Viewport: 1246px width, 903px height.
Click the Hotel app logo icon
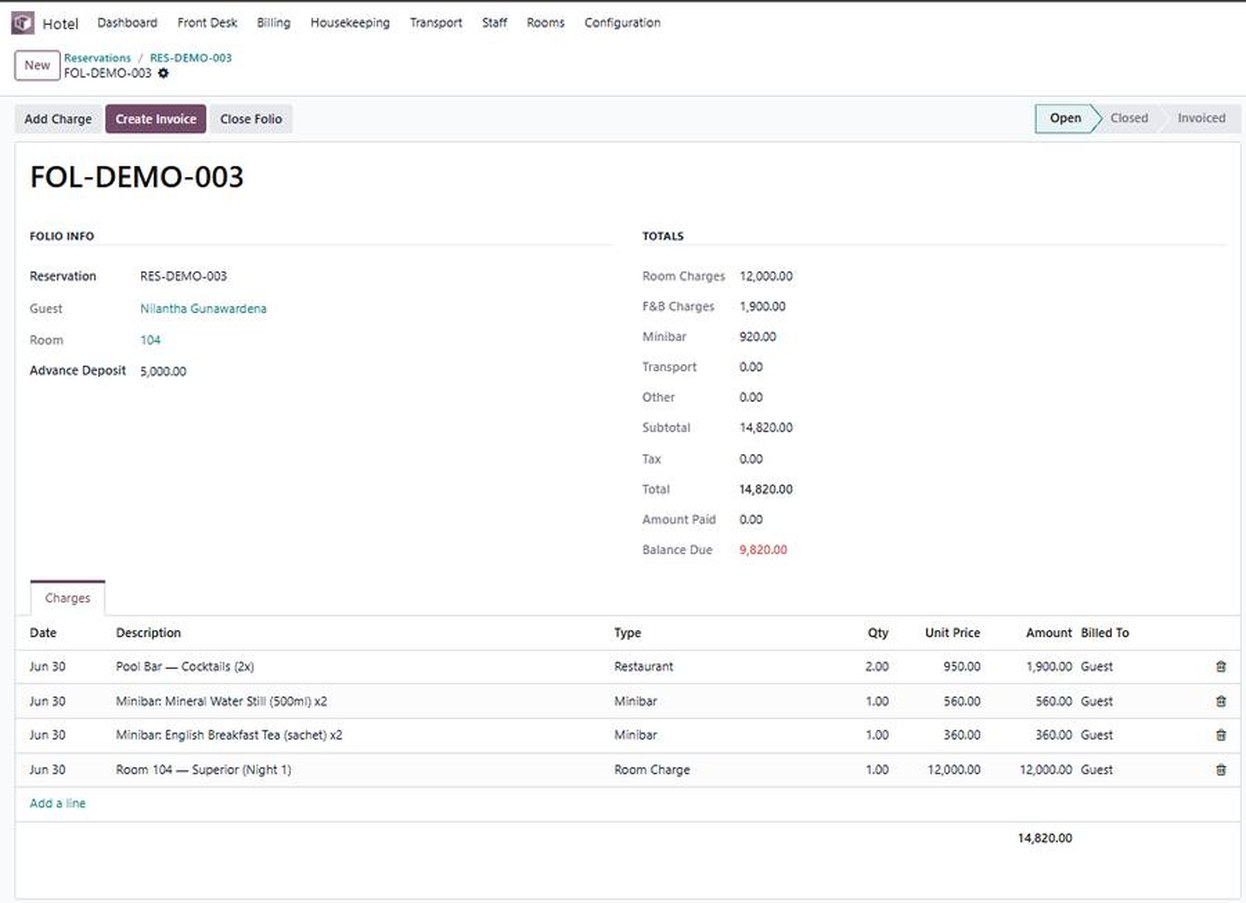tap(22, 22)
